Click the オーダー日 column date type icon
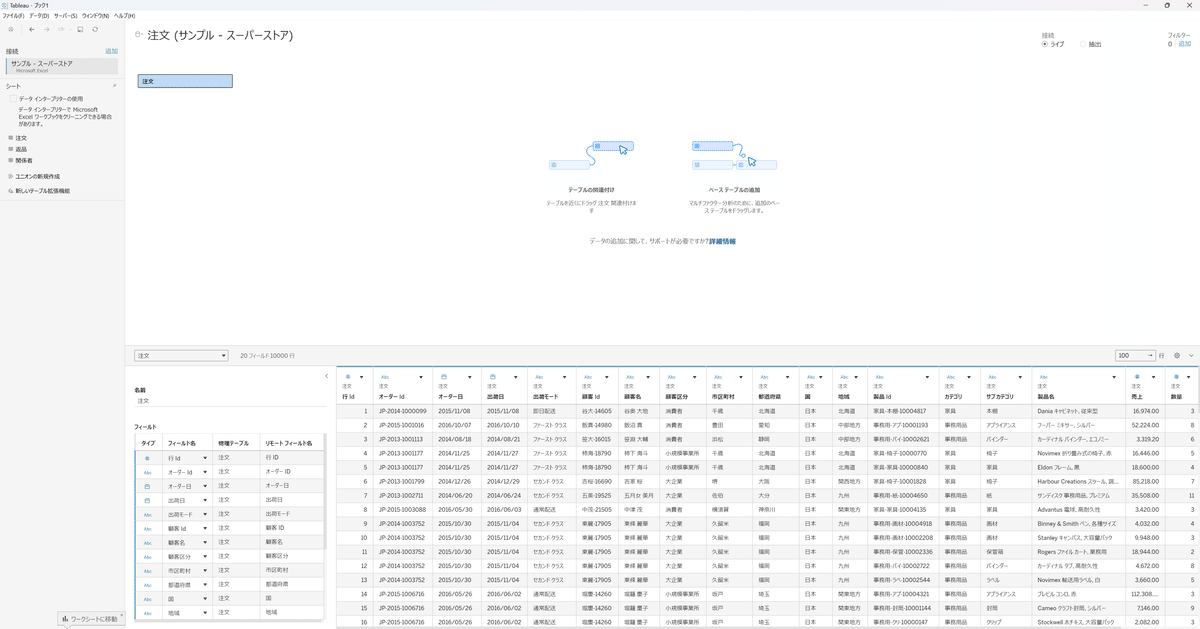Image resolution: width=1200 pixels, height=629 pixels. (443, 377)
